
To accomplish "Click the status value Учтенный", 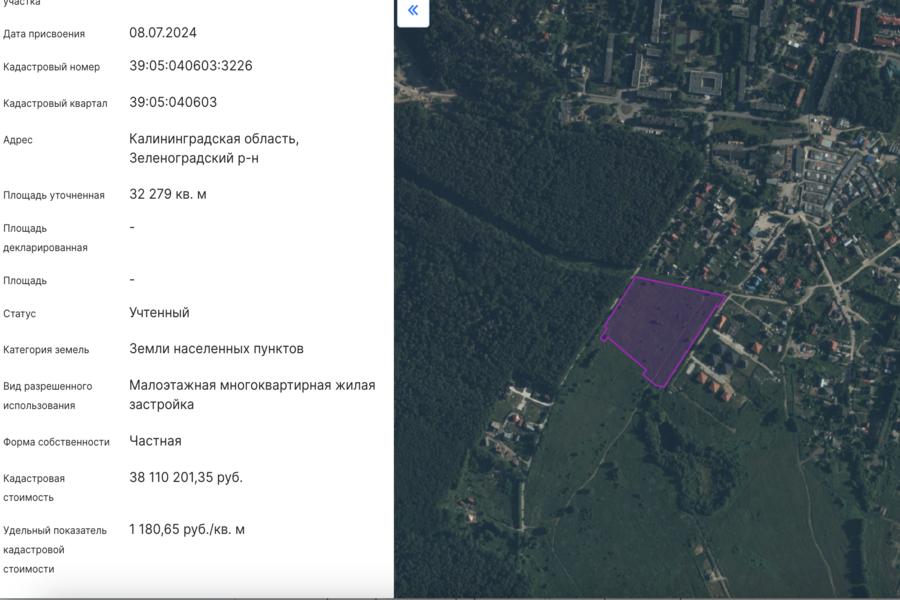I will (159, 313).
